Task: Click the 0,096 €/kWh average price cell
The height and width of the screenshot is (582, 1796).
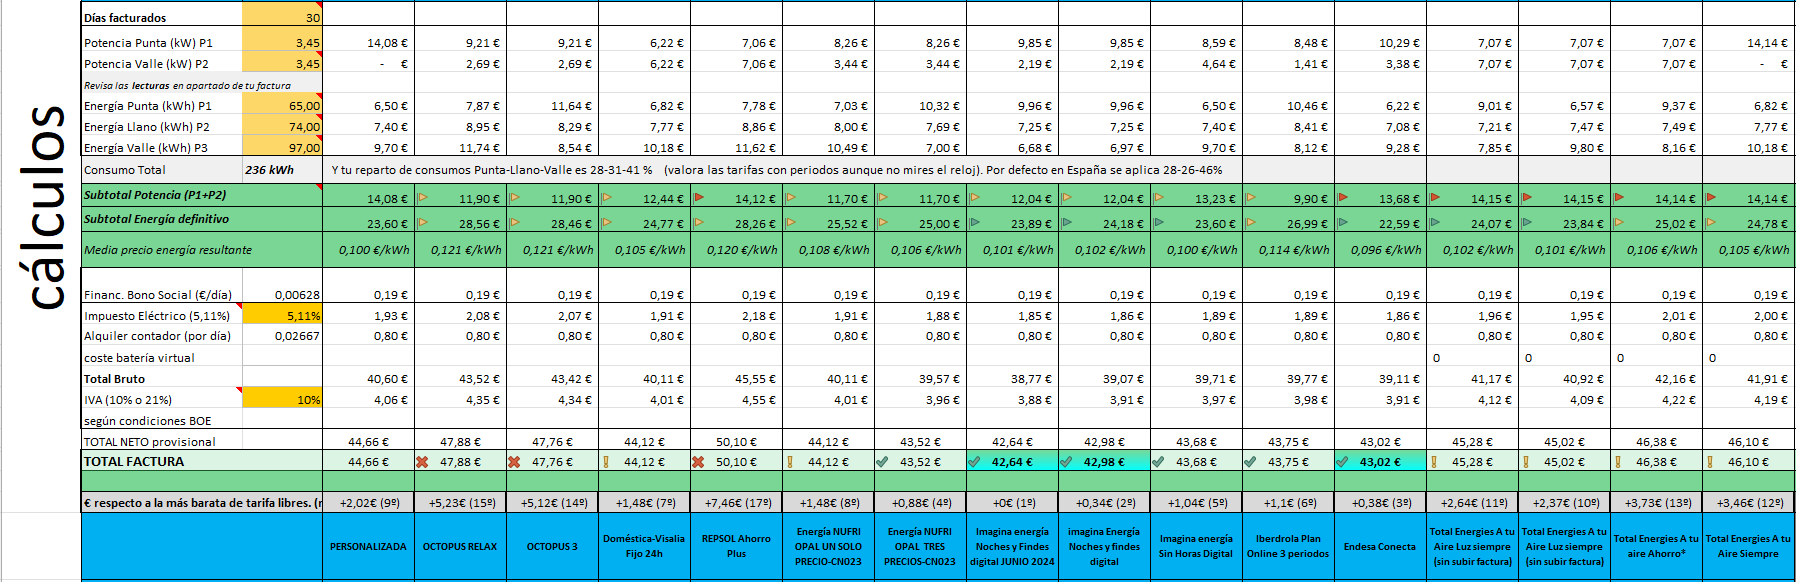Action: [1380, 249]
